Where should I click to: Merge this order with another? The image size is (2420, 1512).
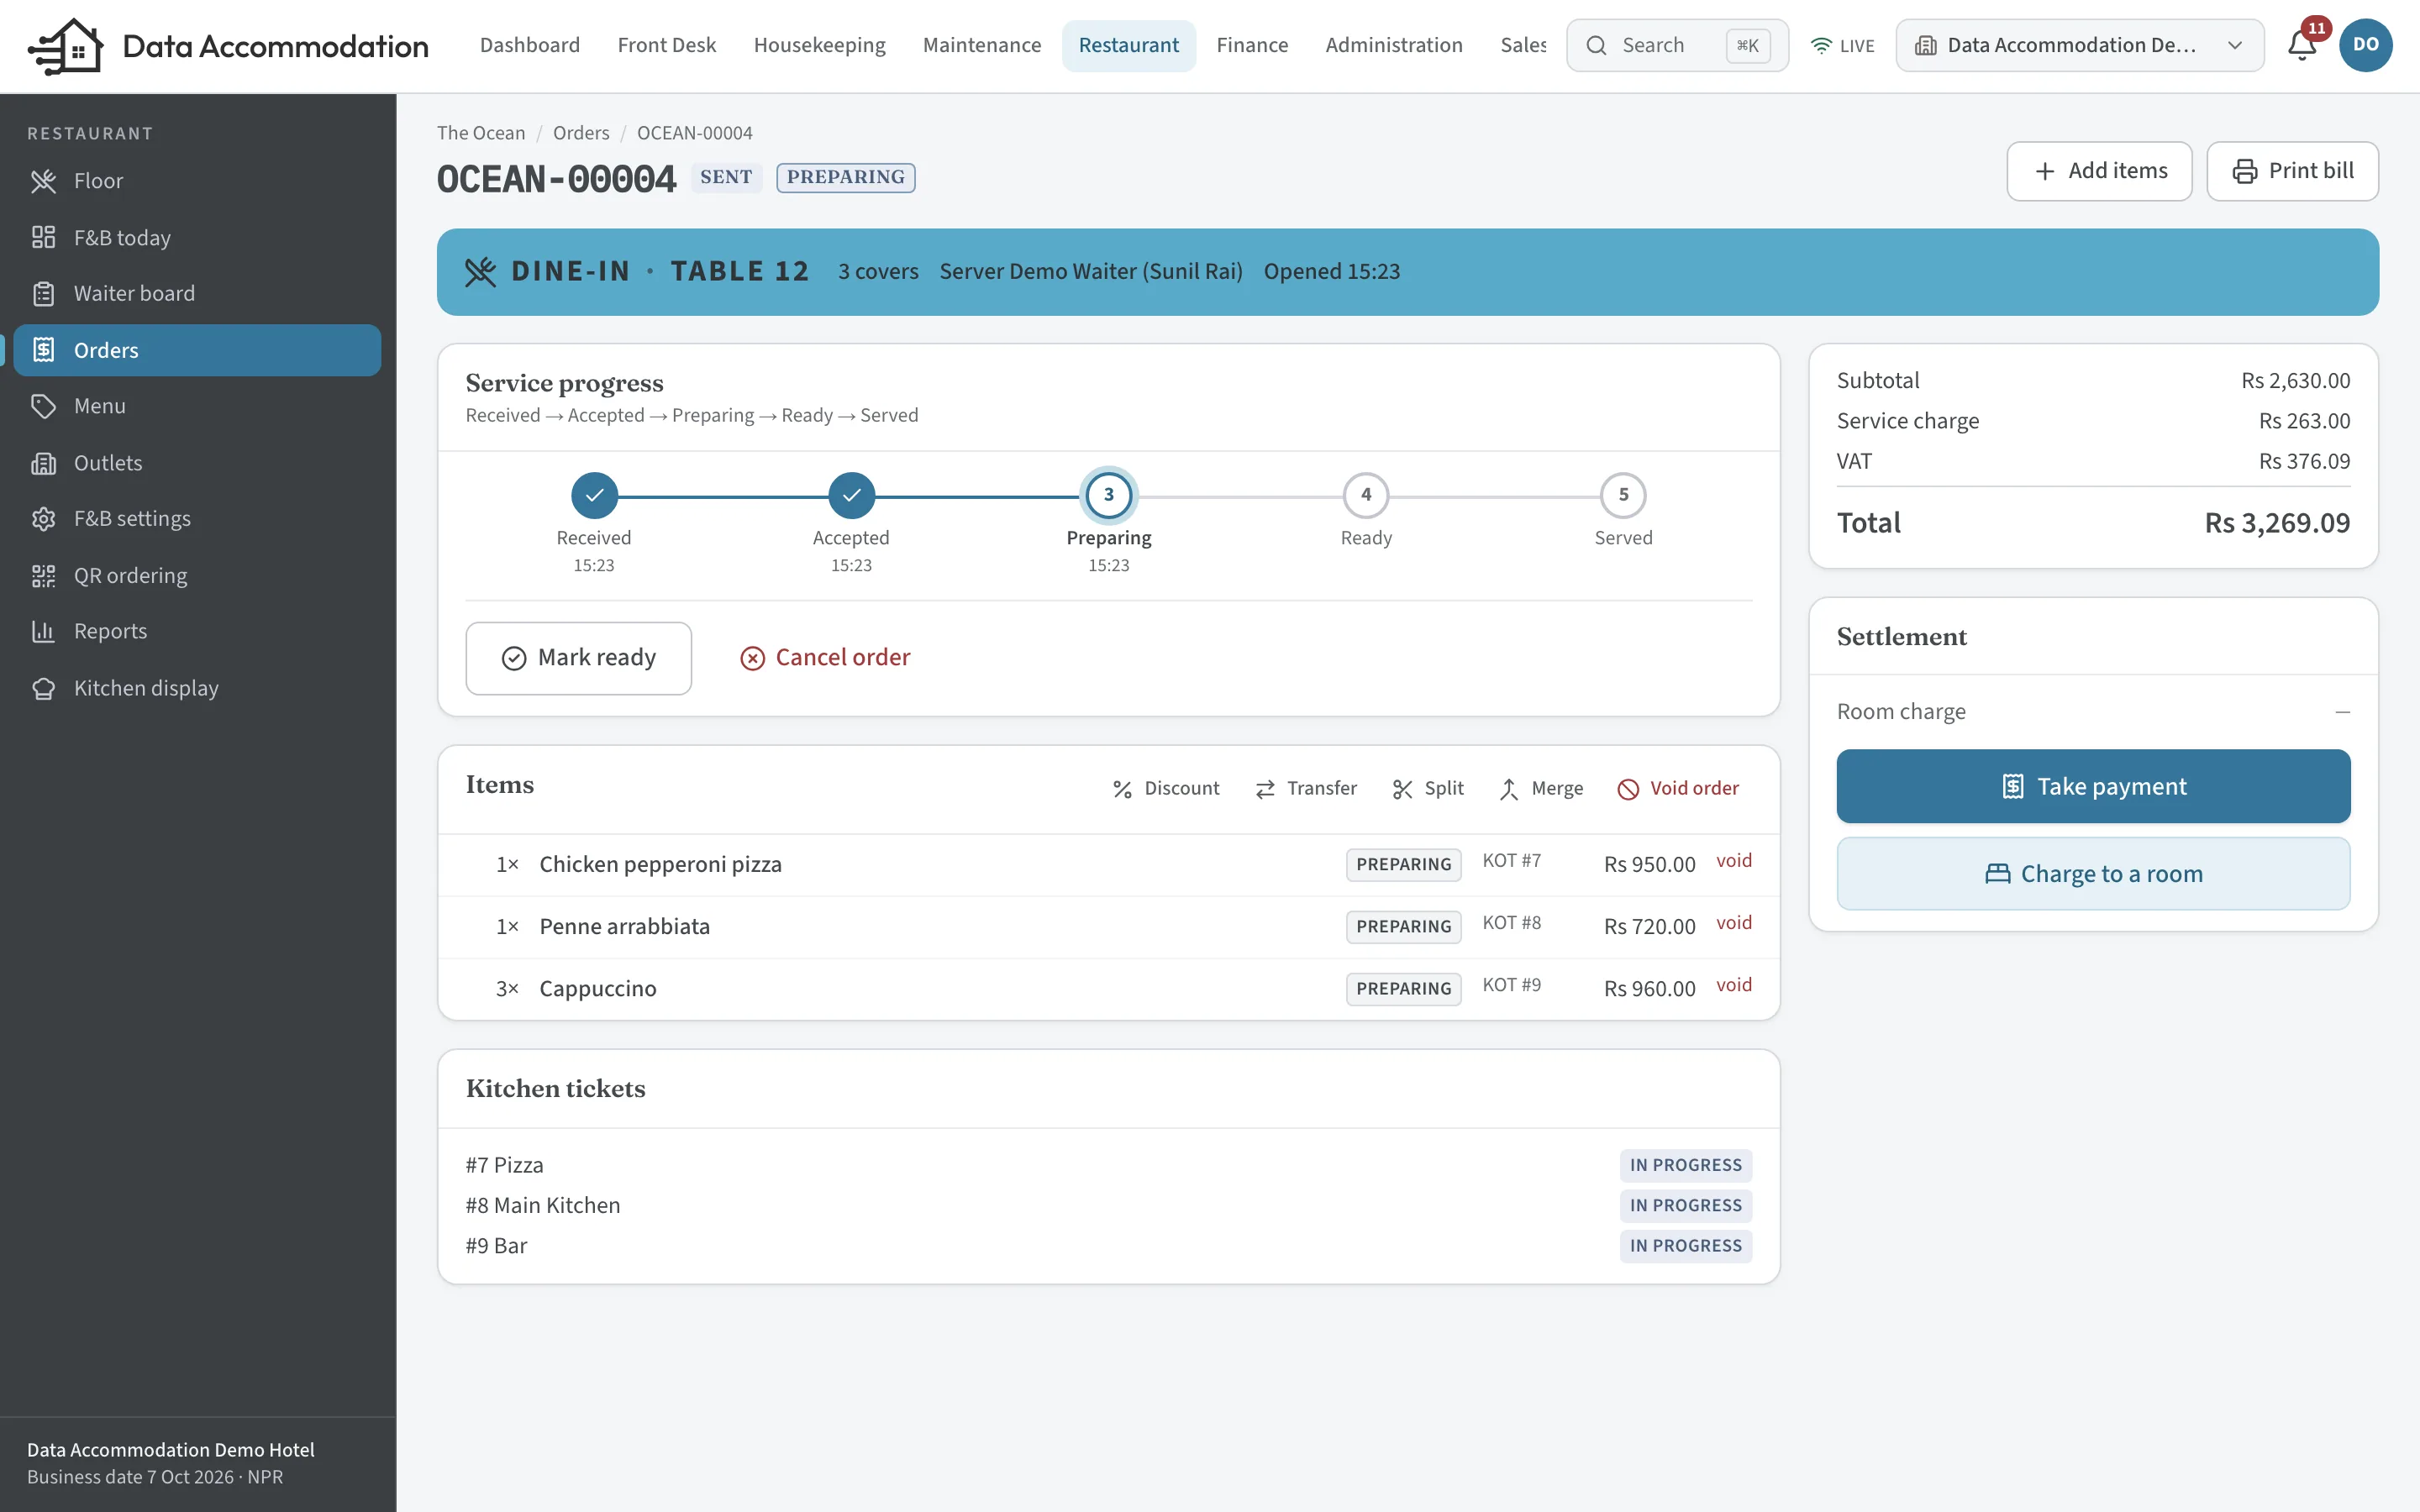click(1541, 788)
